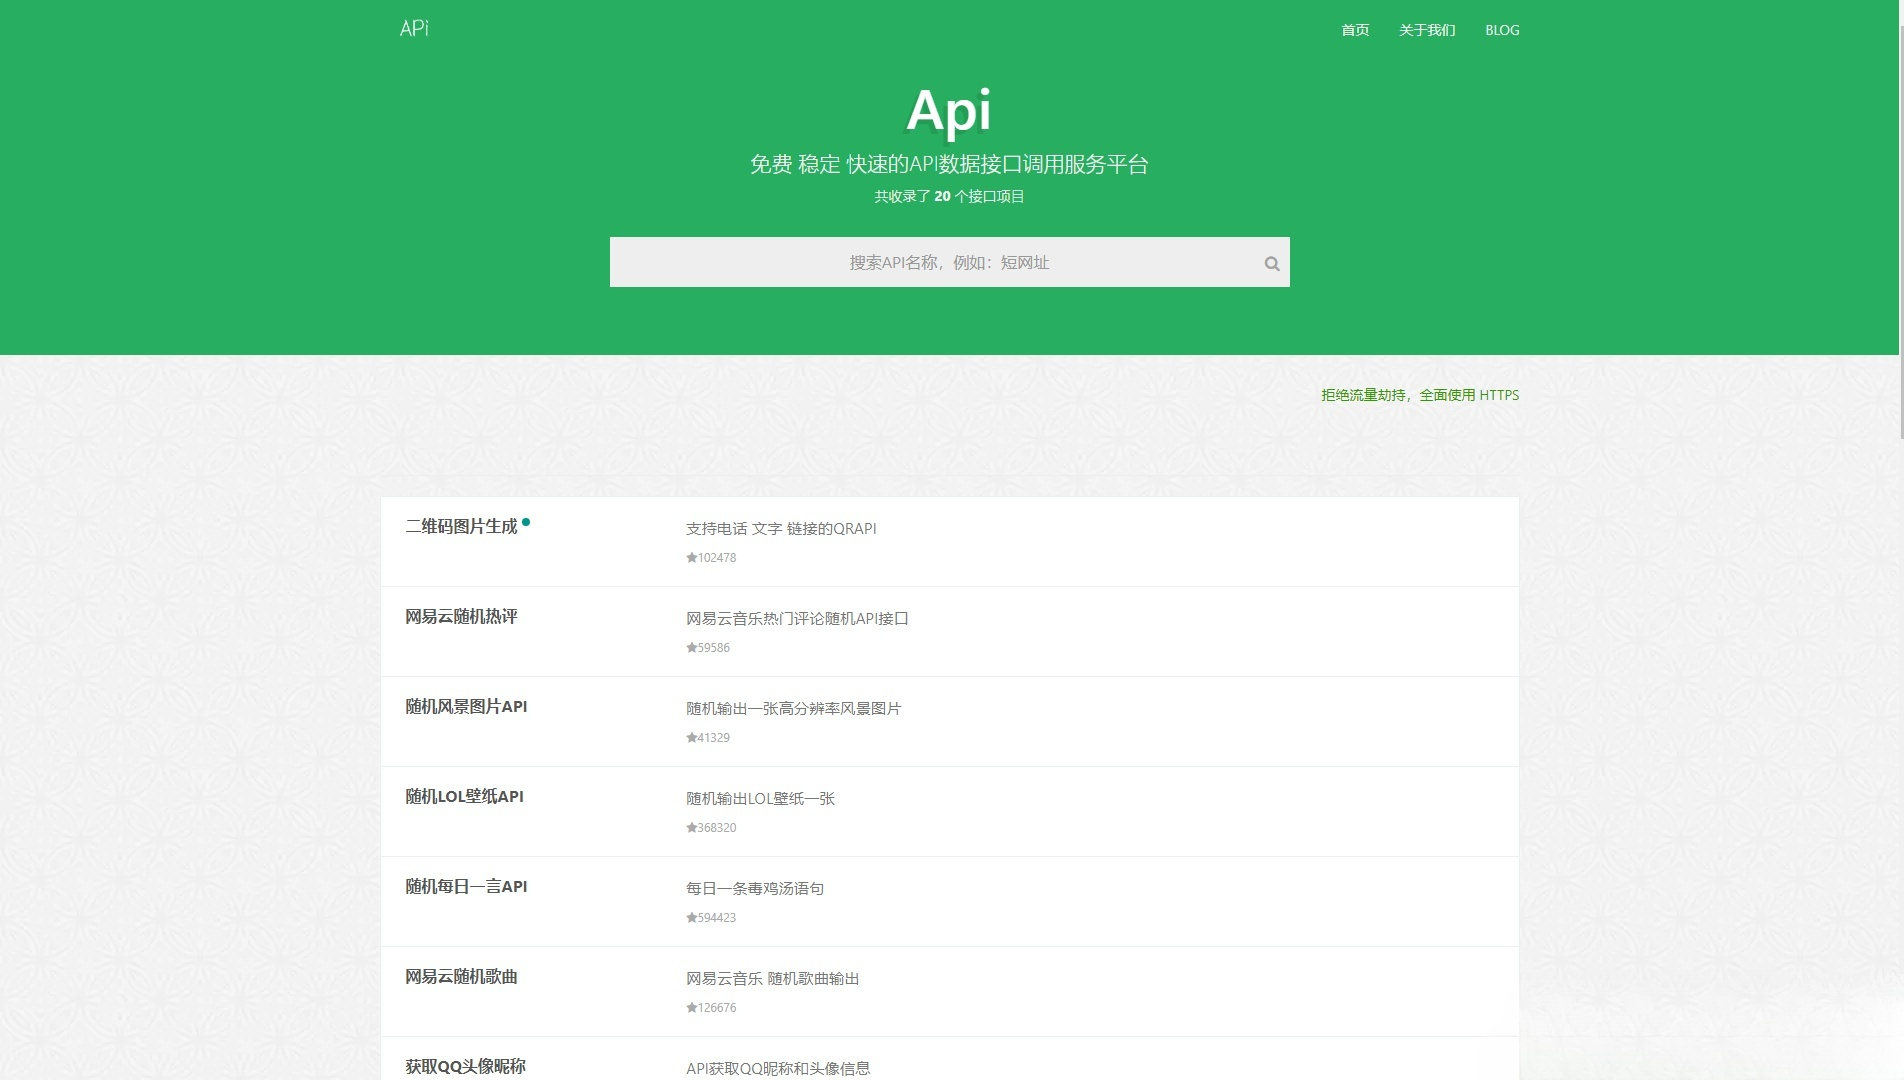
Task: Click the star icon beside 102478
Action: point(689,557)
